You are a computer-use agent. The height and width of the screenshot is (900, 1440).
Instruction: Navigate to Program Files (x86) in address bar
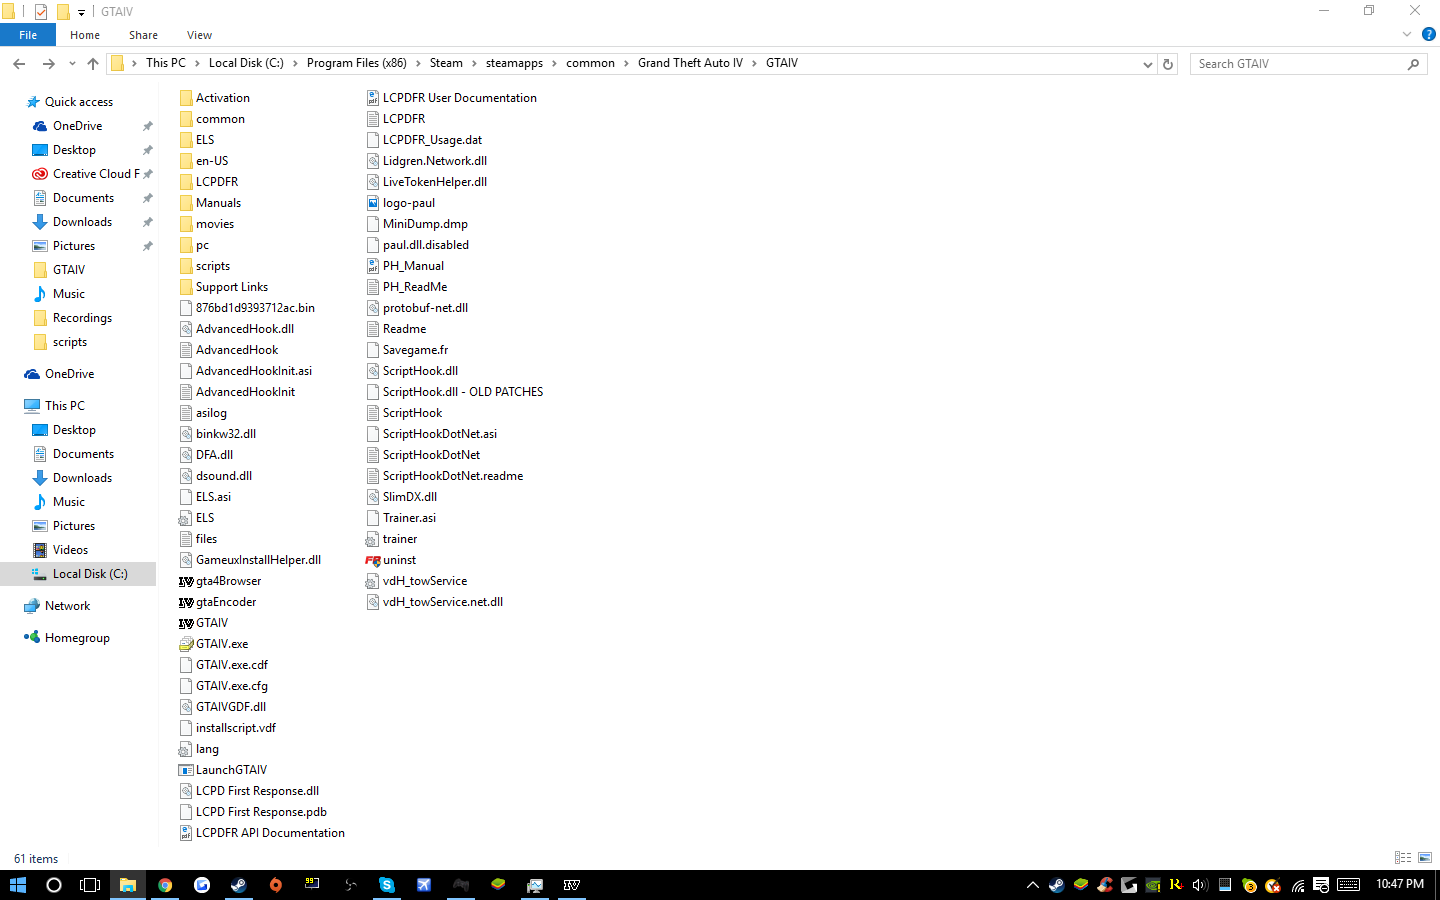point(357,63)
